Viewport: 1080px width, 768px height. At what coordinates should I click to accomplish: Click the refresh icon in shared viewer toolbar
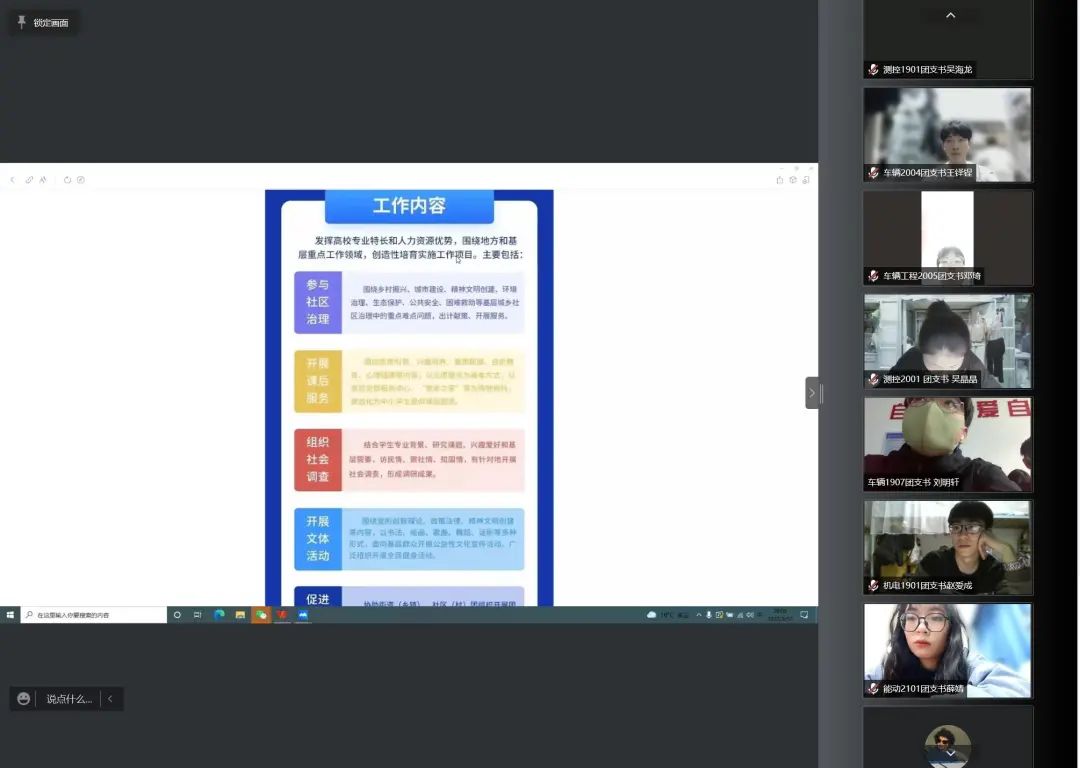(x=68, y=180)
